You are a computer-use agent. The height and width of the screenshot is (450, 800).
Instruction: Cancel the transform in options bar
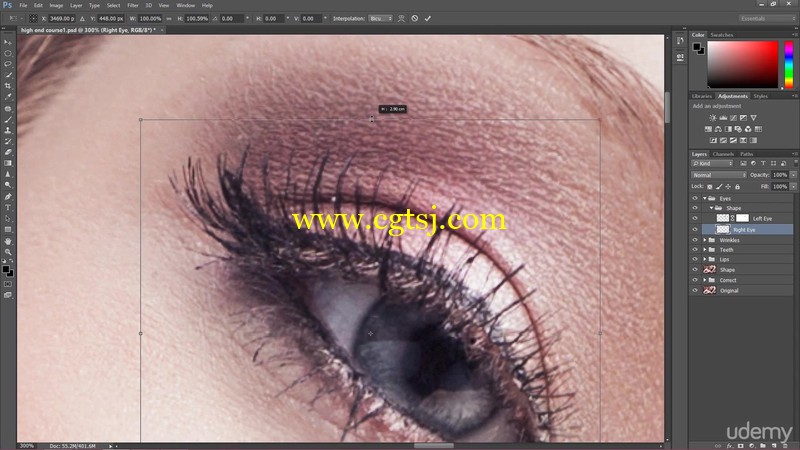415,18
